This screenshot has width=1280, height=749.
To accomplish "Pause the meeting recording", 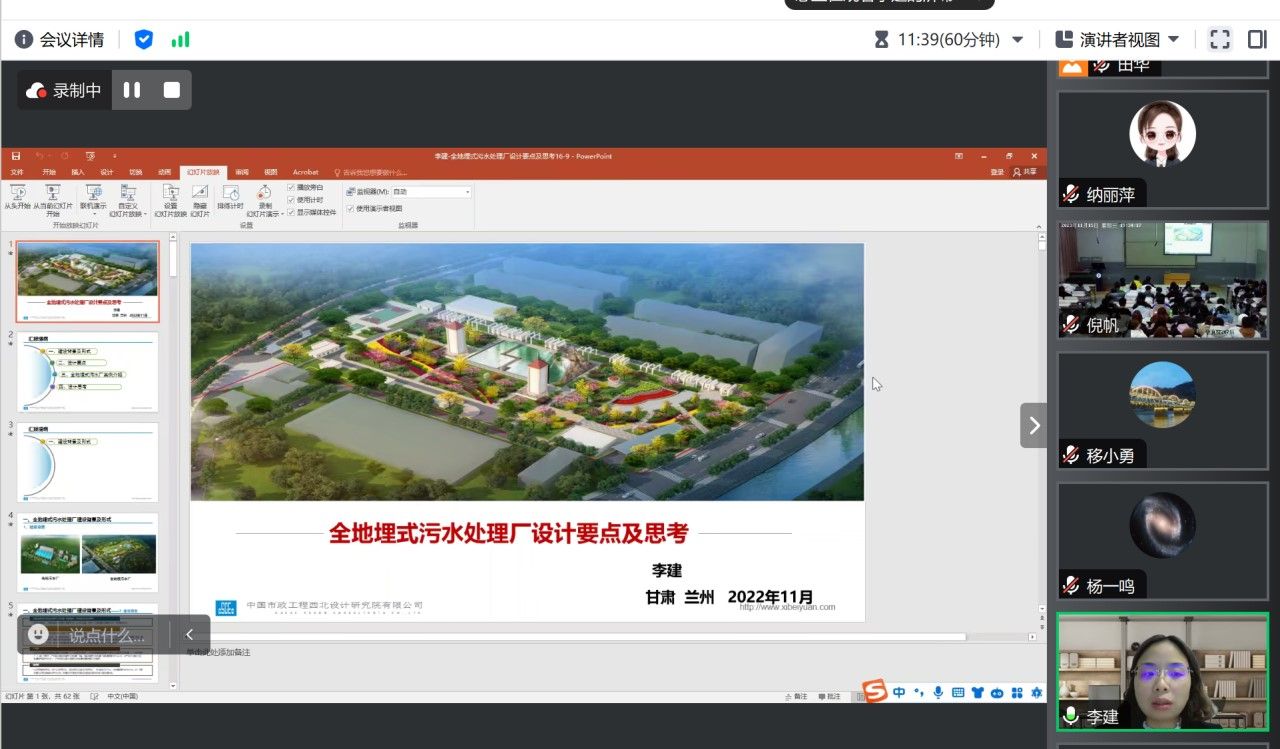I will tap(132, 90).
